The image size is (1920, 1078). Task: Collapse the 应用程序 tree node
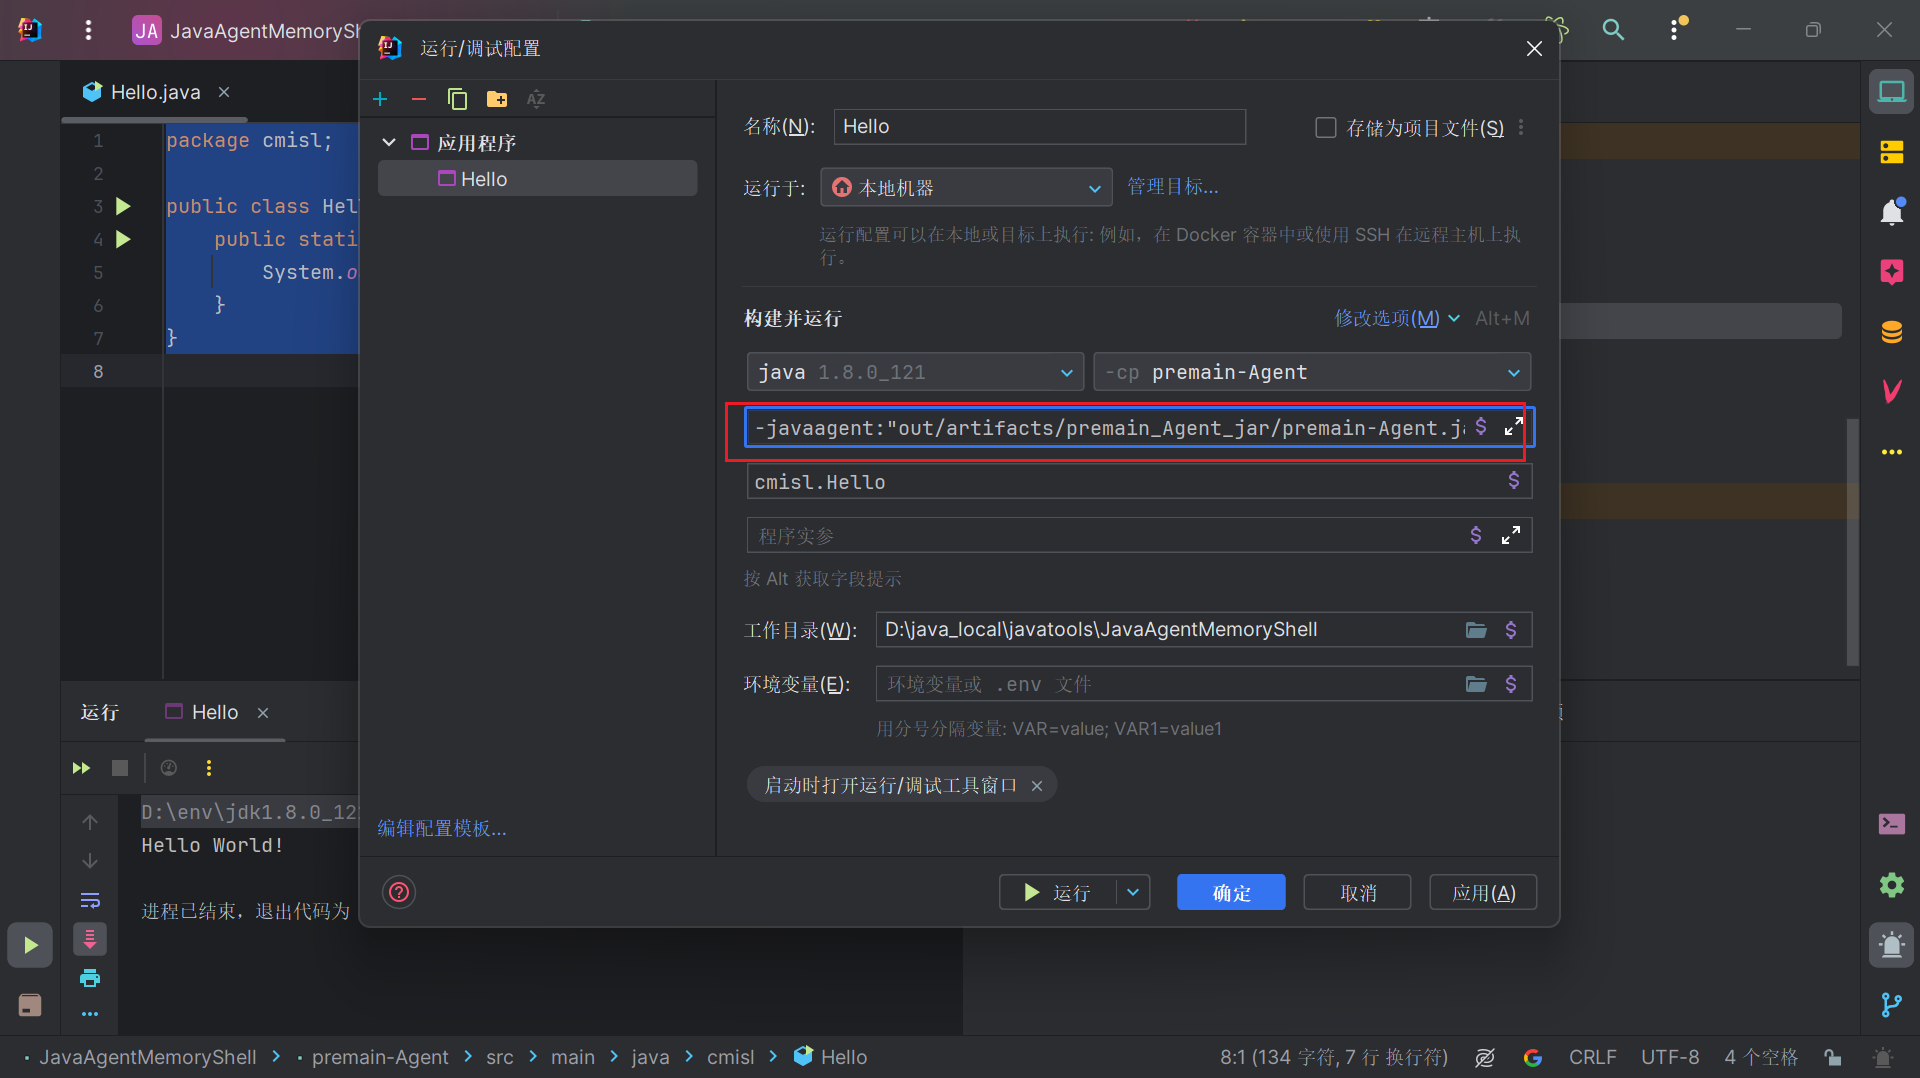point(389,143)
